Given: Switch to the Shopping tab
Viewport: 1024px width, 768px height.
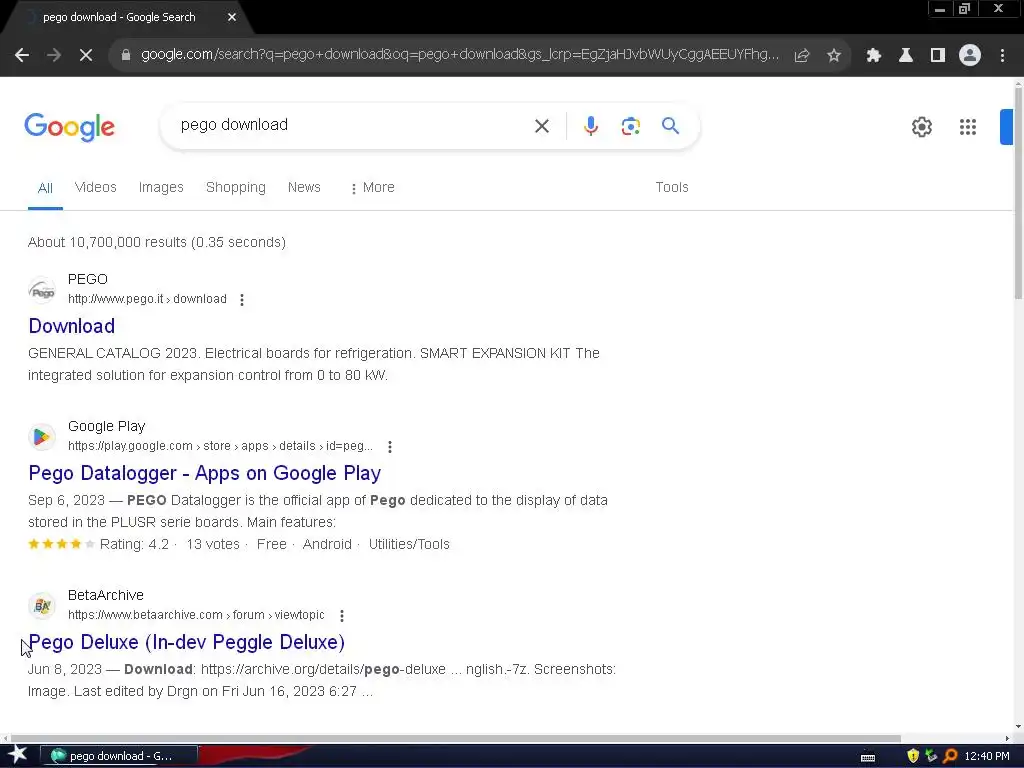Looking at the screenshot, I should pyautogui.click(x=236, y=187).
